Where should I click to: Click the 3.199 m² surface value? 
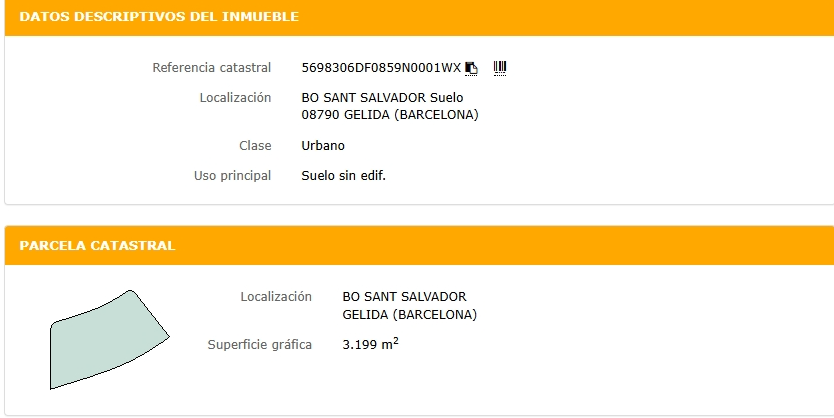coord(370,345)
